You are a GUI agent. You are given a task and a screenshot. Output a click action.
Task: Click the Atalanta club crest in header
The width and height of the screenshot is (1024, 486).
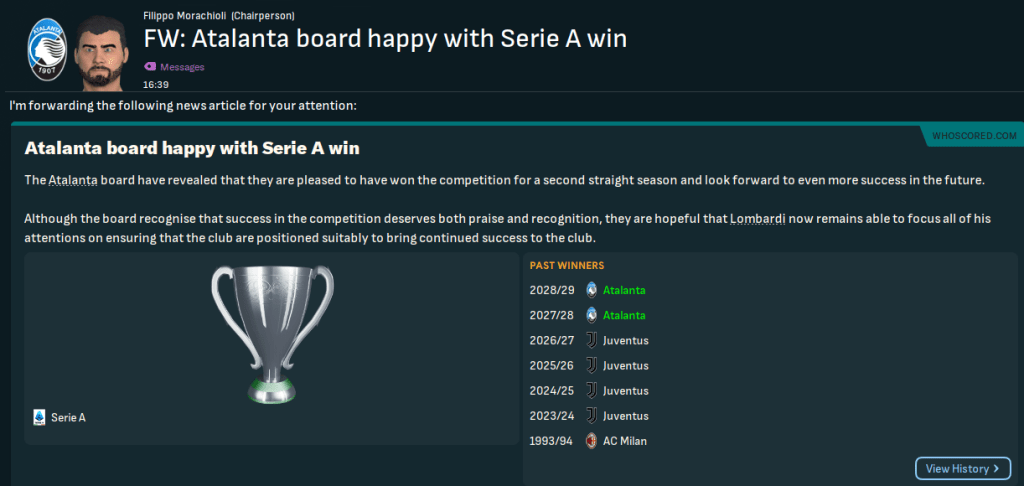coord(43,50)
